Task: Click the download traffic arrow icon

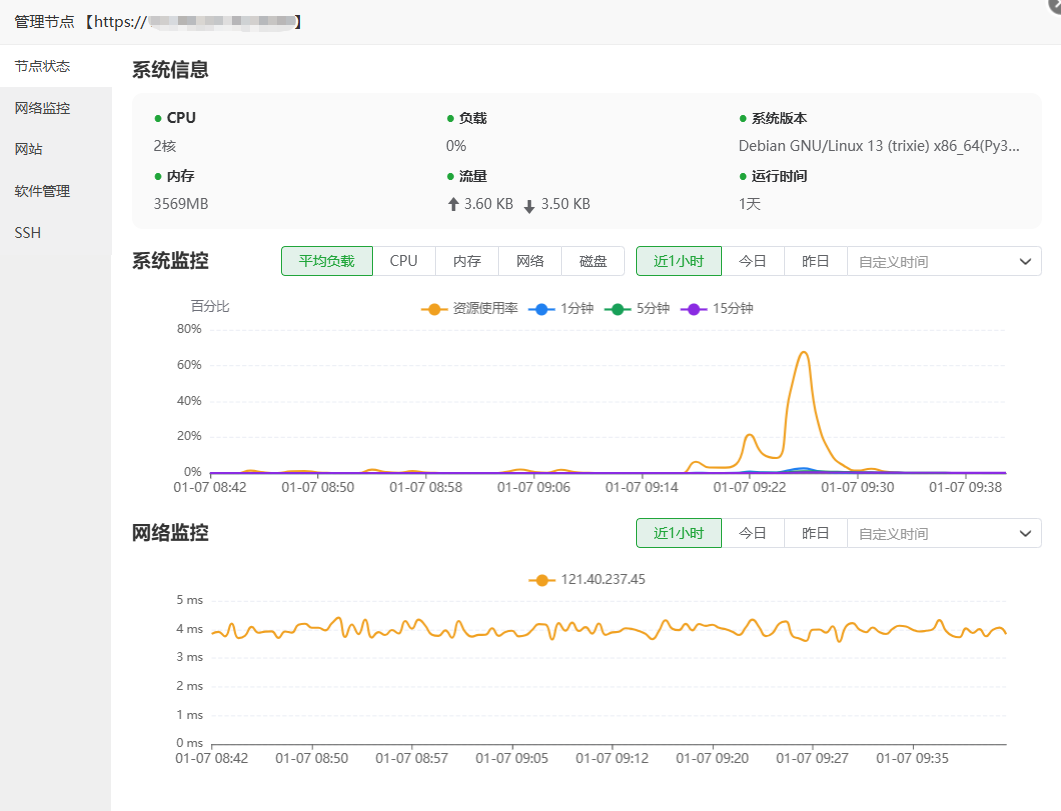Action: [x=529, y=205]
